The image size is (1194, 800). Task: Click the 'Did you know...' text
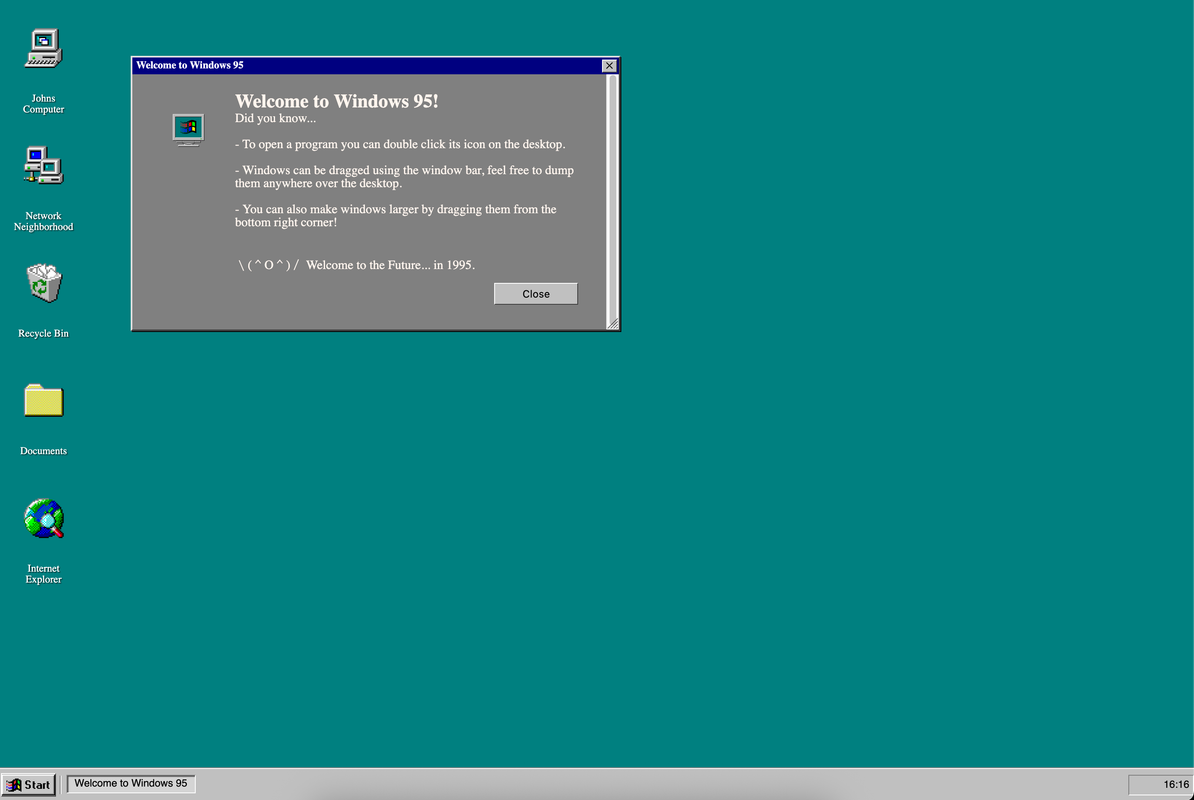click(x=275, y=119)
